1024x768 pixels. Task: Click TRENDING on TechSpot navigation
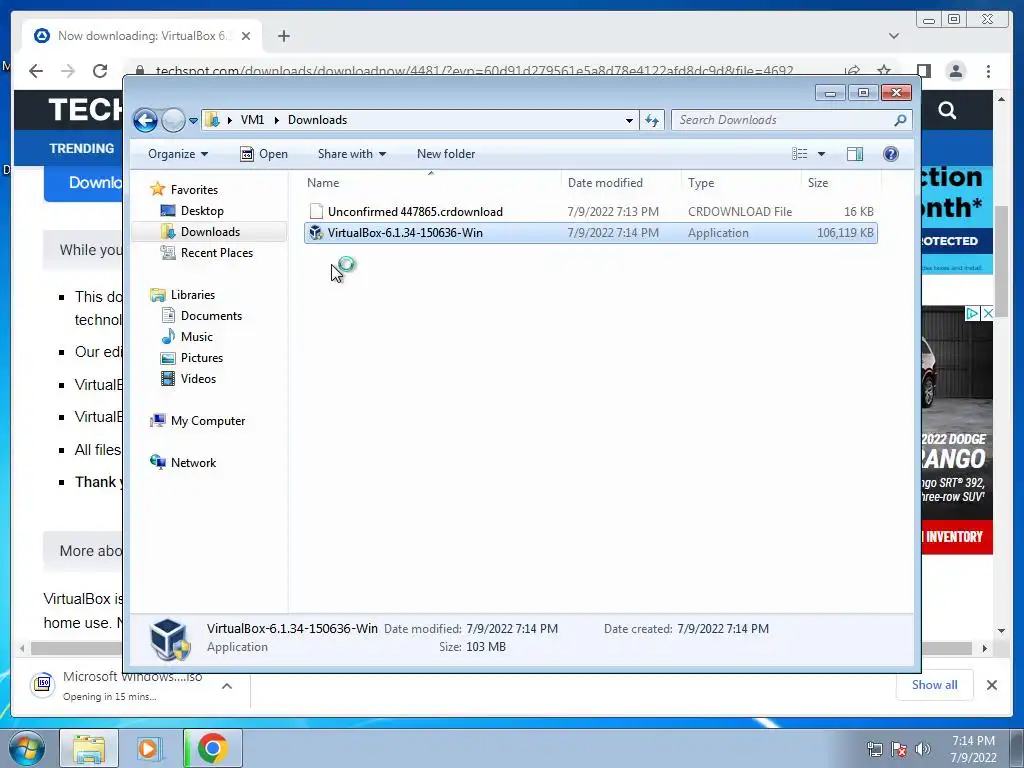[x=82, y=148]
